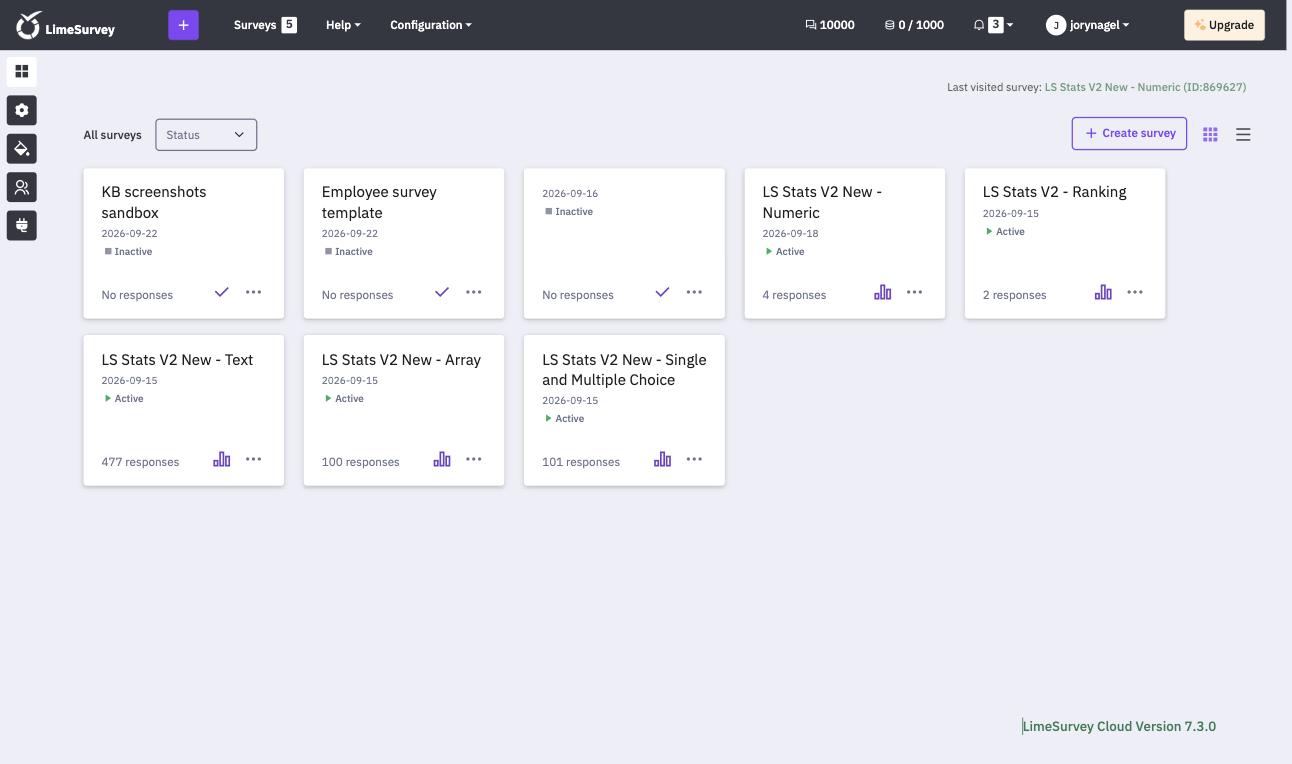1292x764 pixels.
Task: Open the plugins plug icon in sidebar
Action: coord(22,226)
